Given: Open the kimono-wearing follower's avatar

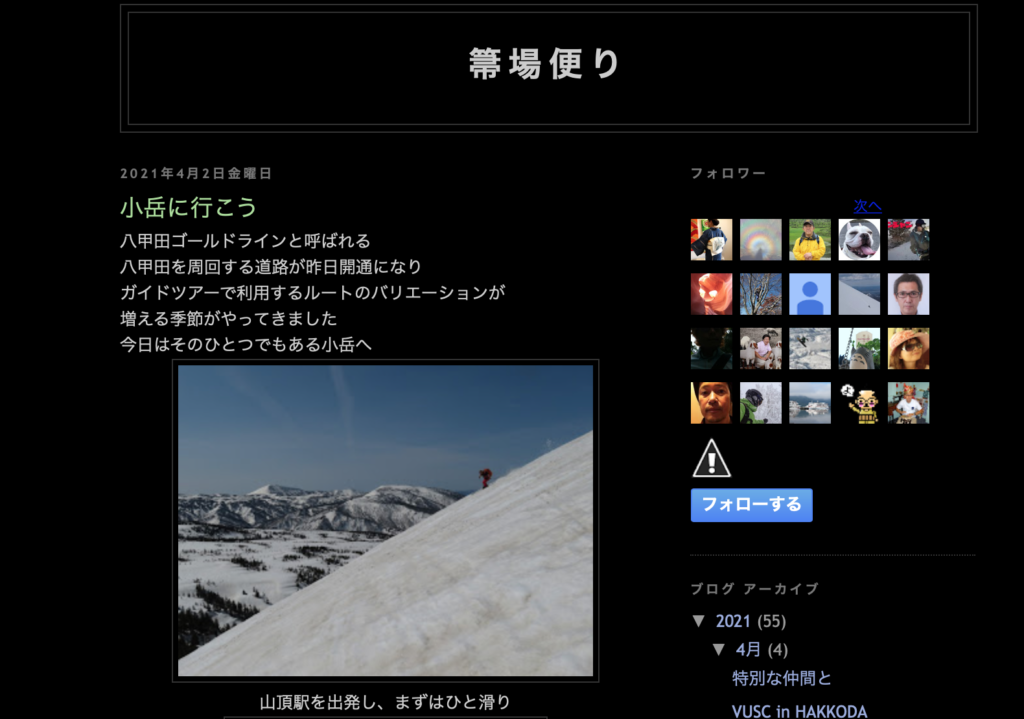Looking at the screenshot, I should (711, 240).
